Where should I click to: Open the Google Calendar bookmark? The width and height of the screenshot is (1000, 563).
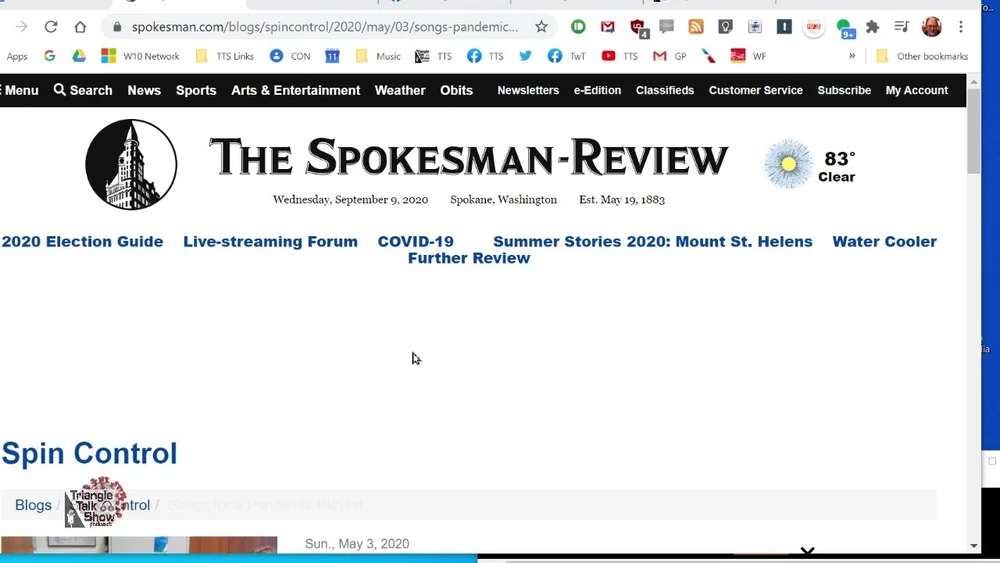pos(332,56)
